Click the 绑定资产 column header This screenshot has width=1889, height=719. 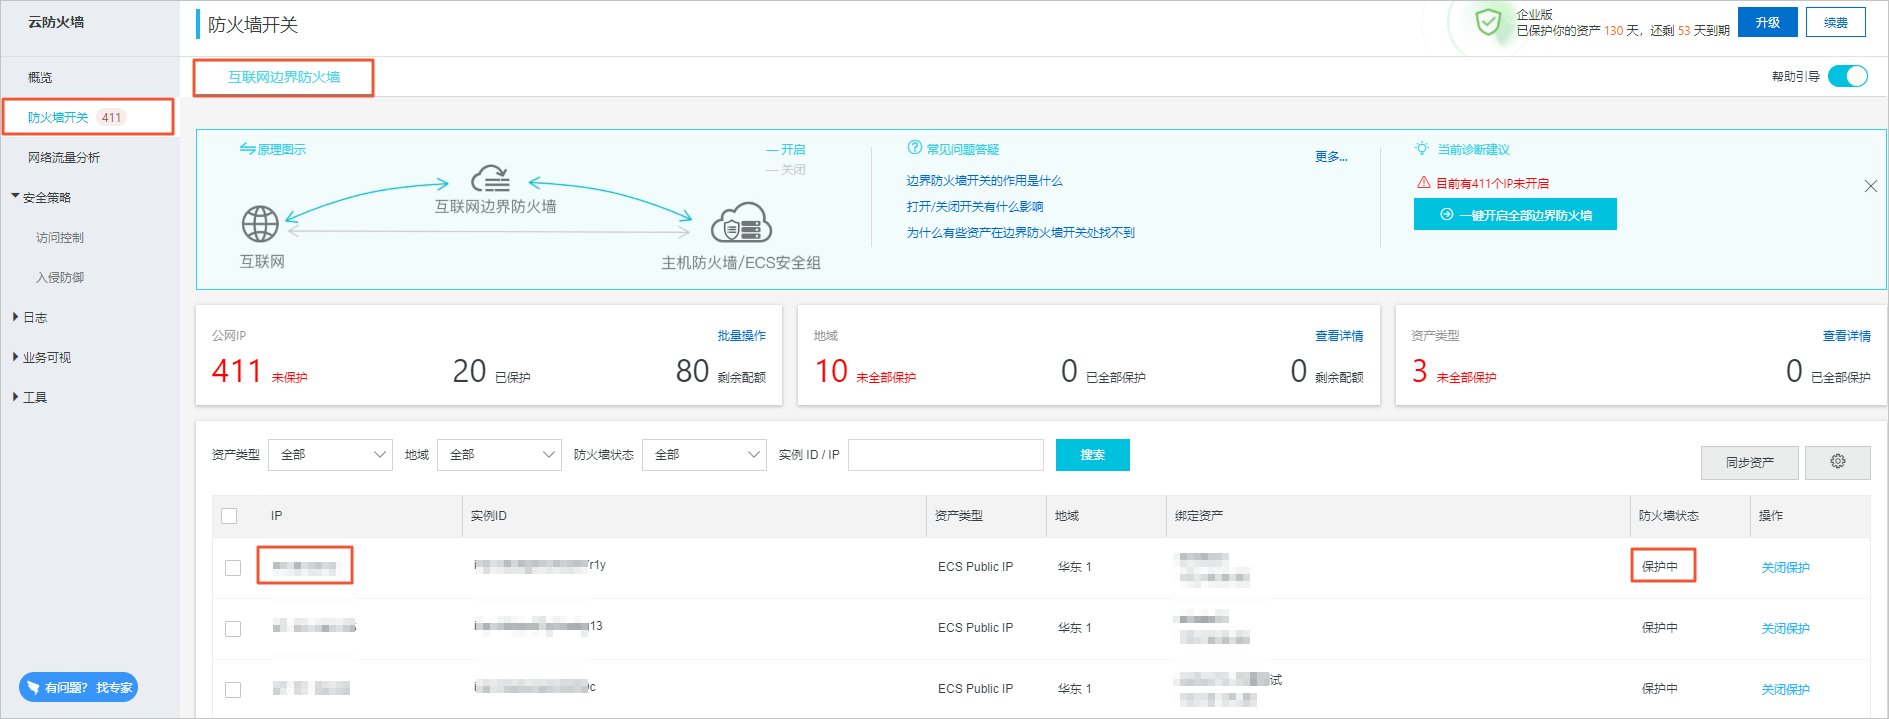(1199, 516)
